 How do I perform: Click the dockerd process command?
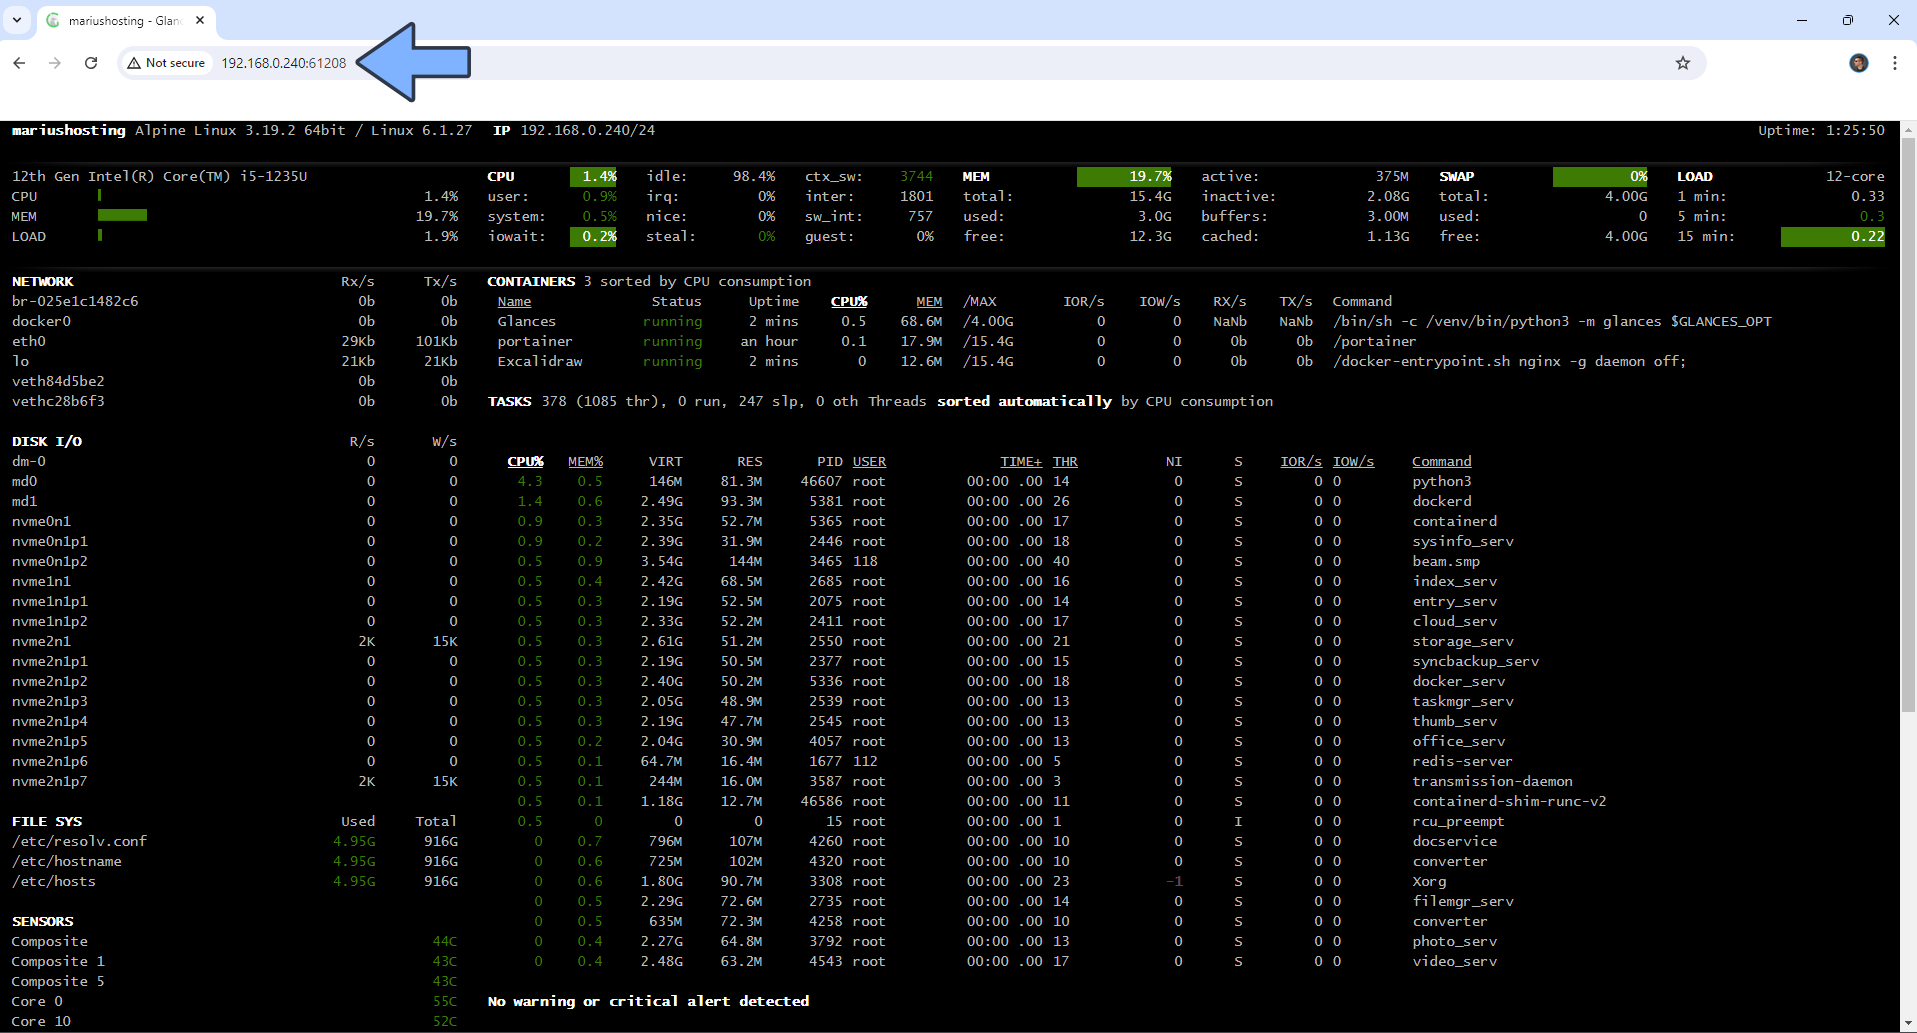(x=1441, y=502)
